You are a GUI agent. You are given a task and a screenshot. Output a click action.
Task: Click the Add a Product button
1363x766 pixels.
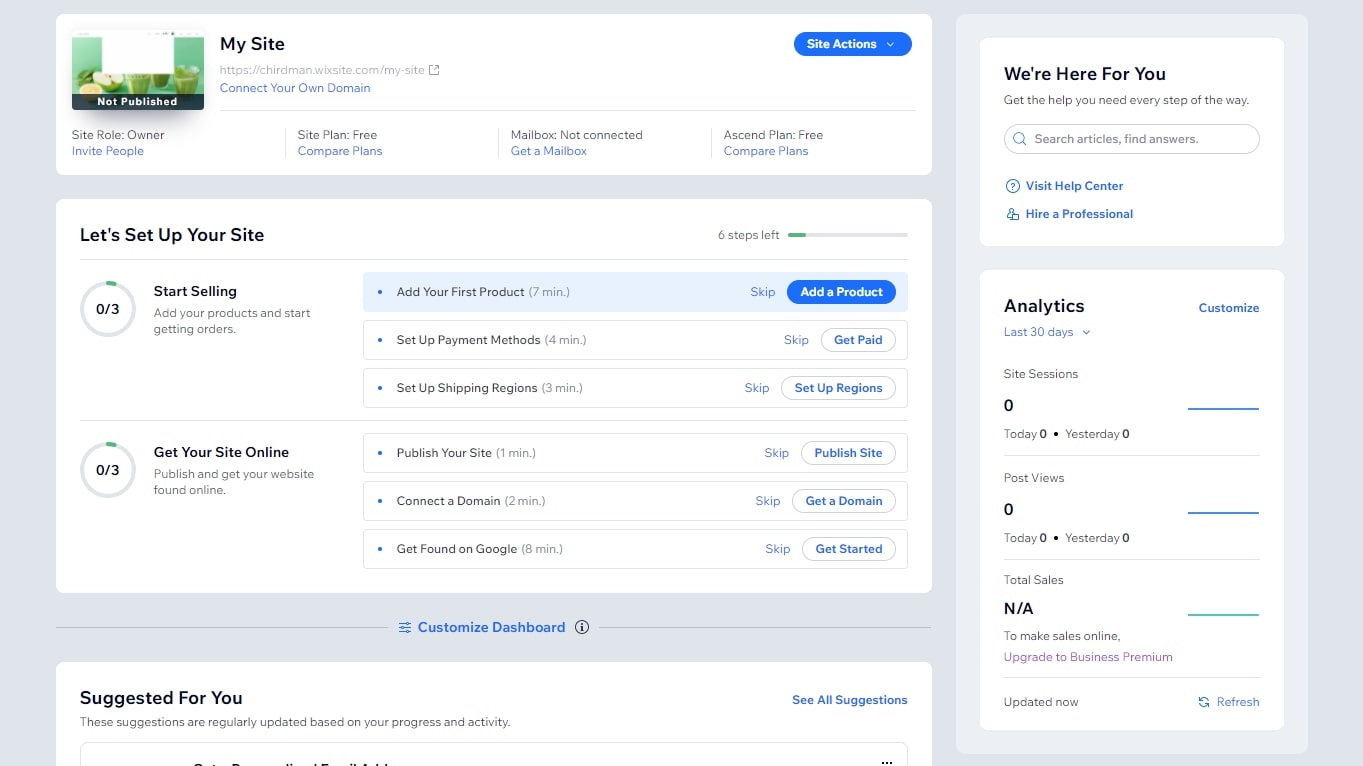841,292
